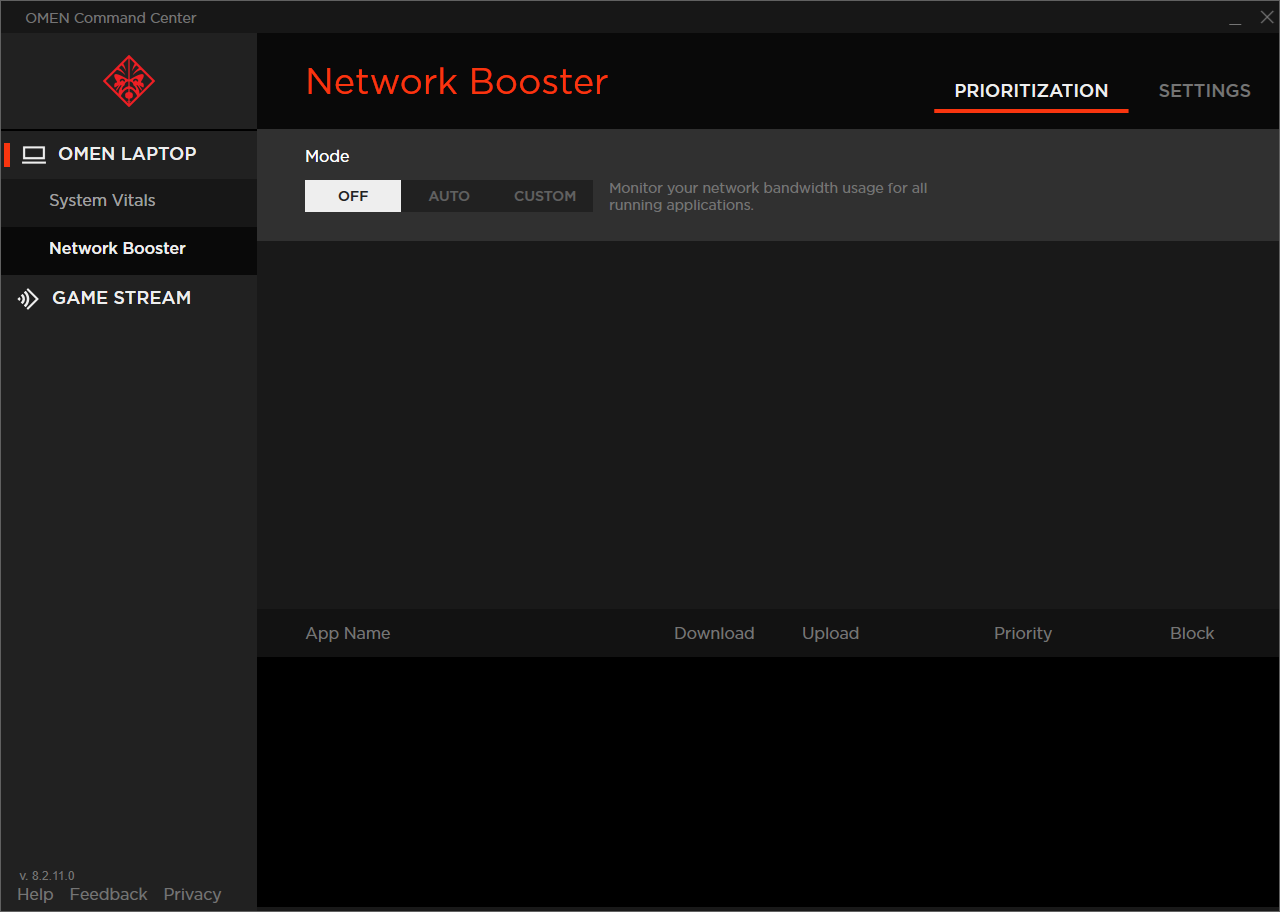Click the OMEN diamond logo
This screenshot has height=912, width=1280.
coord(128,81)
